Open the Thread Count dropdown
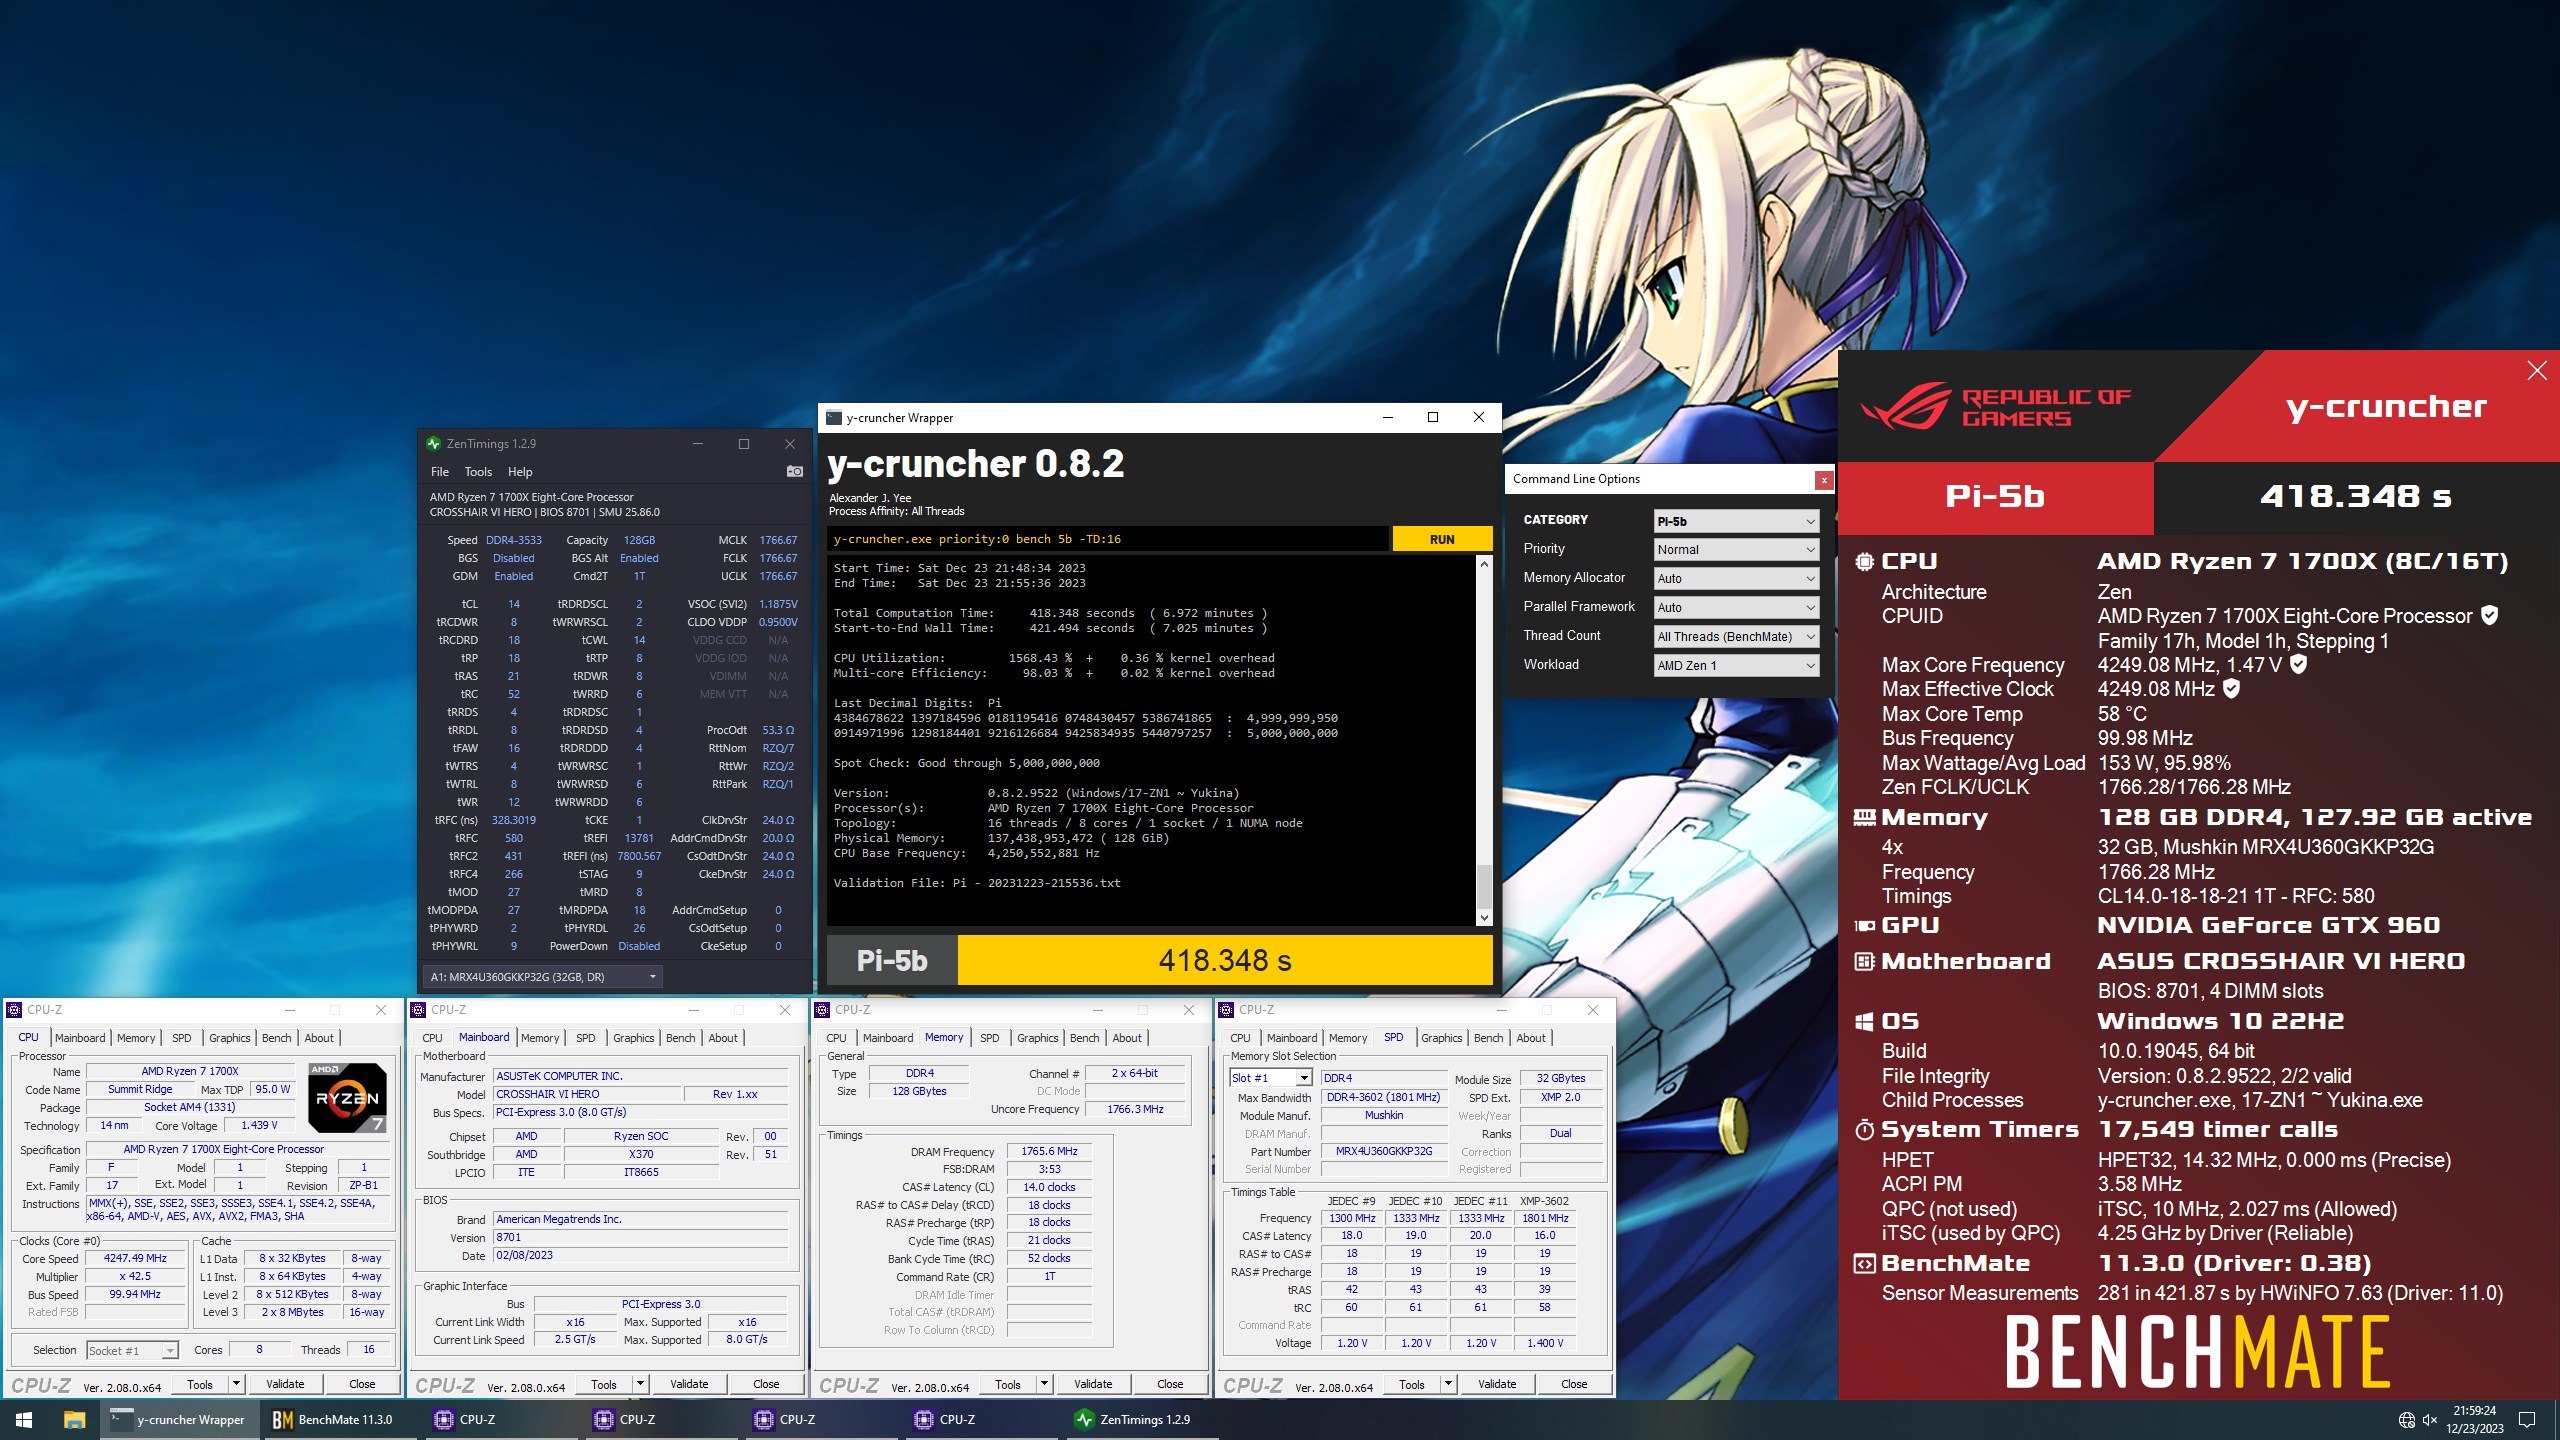This screenshot has width=2560, height=1440. tap(1736, 637)
